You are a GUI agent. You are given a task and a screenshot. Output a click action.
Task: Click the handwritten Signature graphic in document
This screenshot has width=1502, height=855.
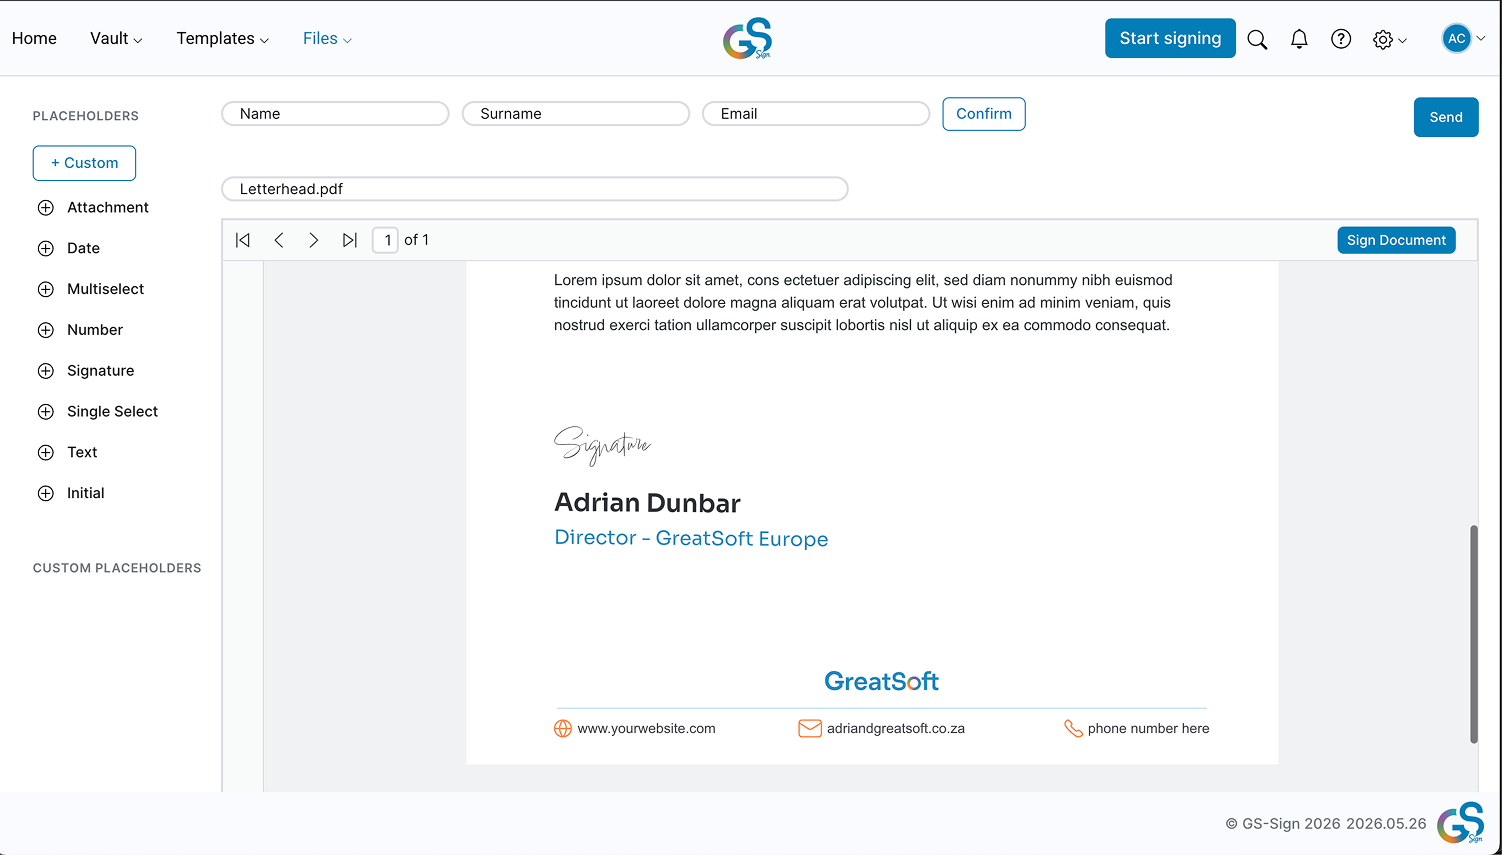602,445
